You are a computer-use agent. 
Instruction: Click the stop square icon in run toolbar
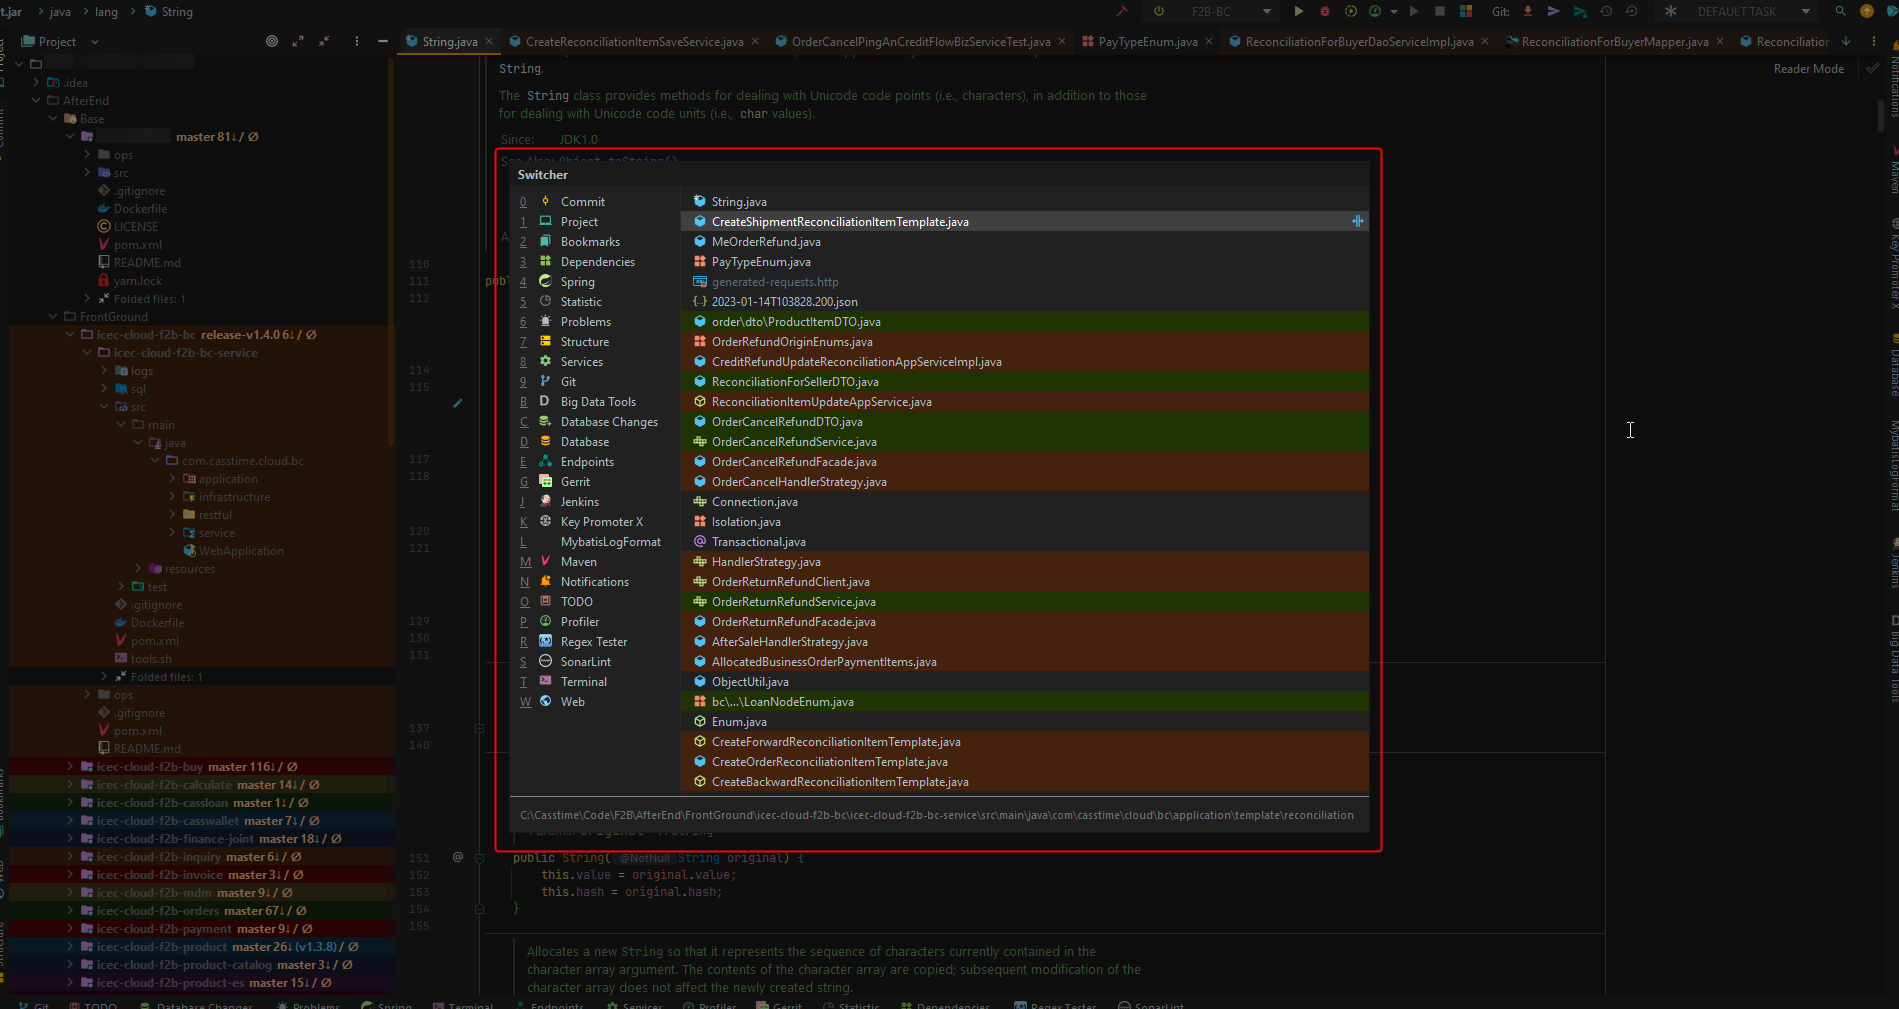tap(1440, 11)
